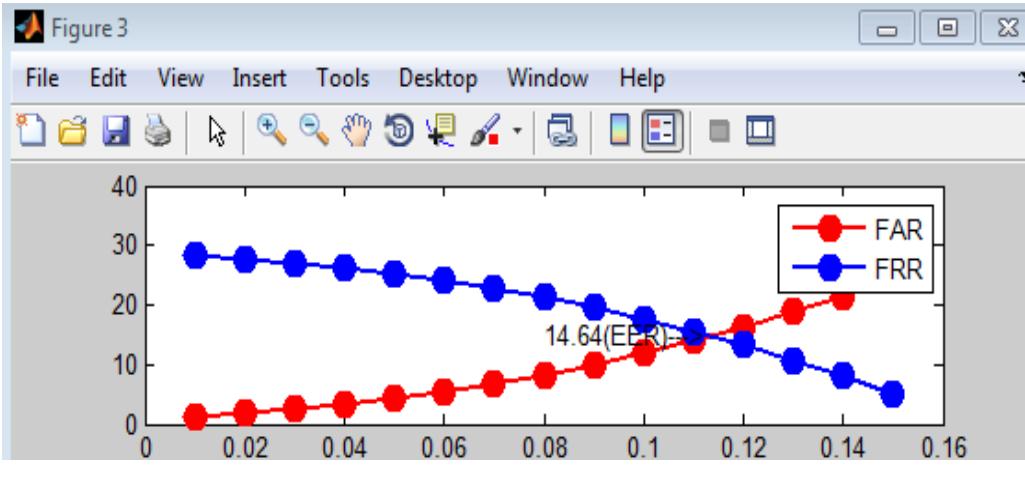Click the blue FRR marker at 0.15

(892, 394)
